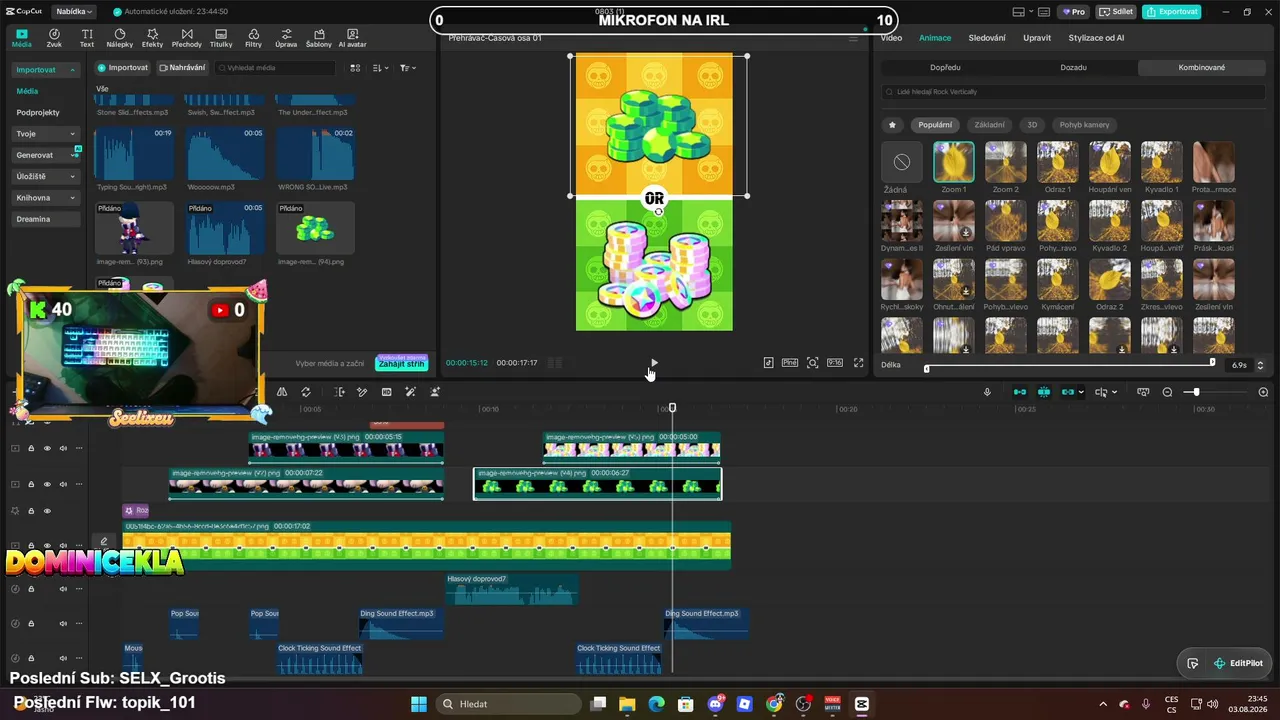
Task: Open the AI avatar panel
Action: tap(352, 38)
